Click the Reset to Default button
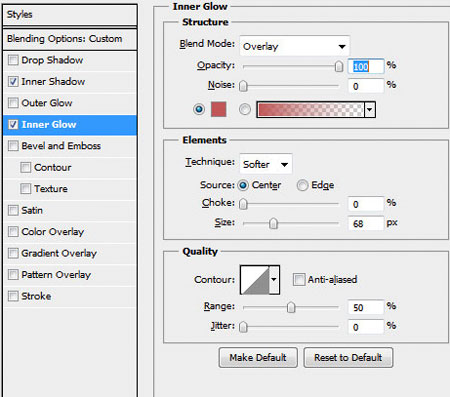 tap(348, 358)
